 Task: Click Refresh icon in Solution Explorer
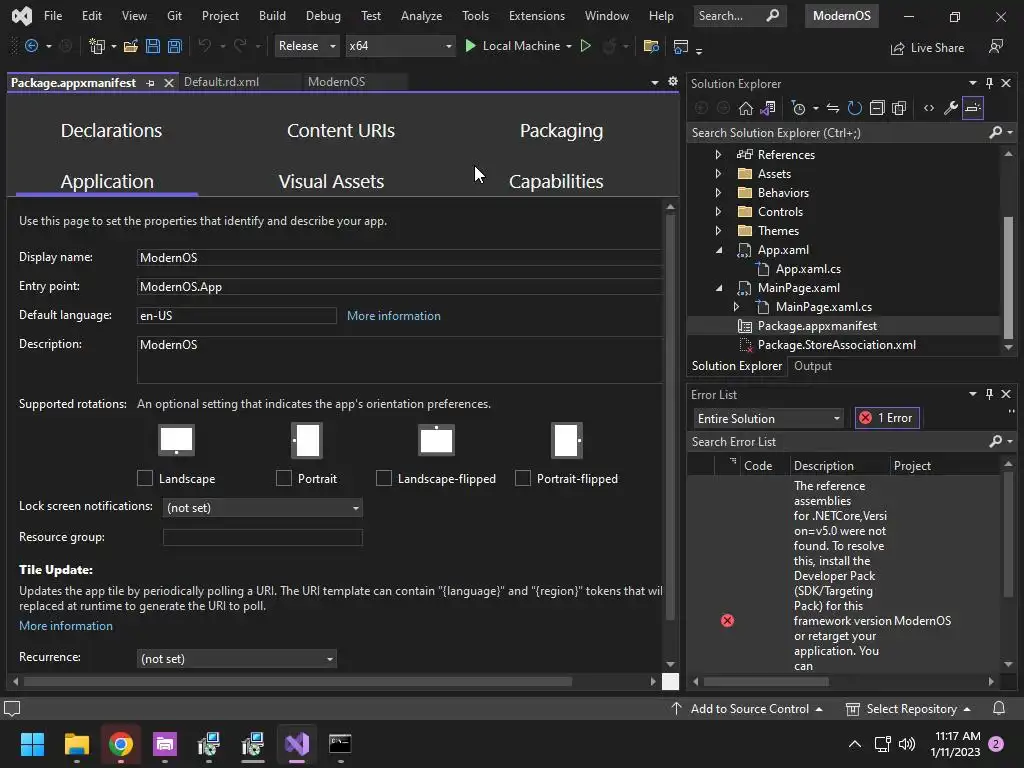pyautogui.click(x=855, y=108)
